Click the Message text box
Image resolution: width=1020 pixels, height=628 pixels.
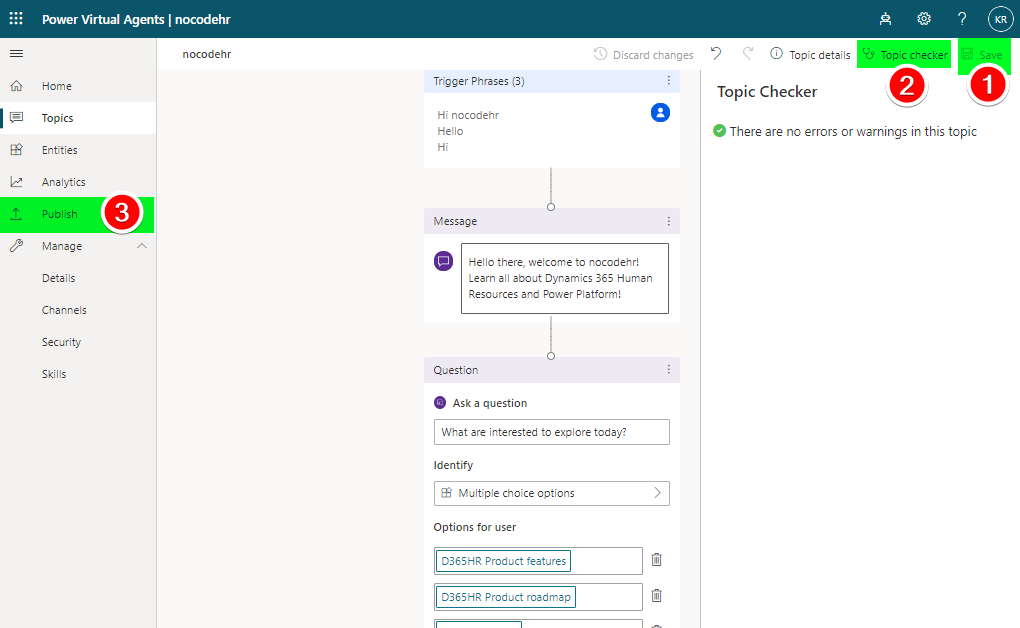(565, 279)
